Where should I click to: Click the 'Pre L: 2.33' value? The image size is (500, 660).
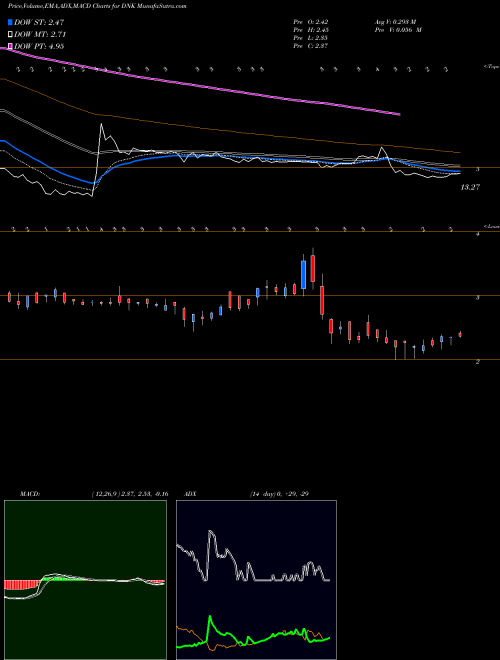click(311, 38)
